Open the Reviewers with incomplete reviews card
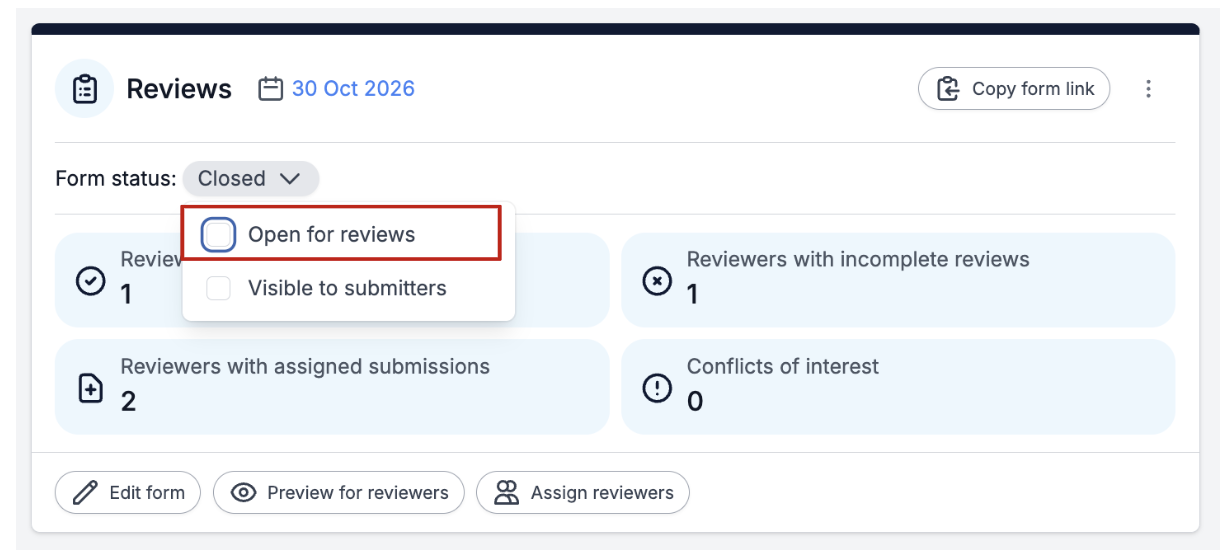This screenshot has height=550, width=1226. (x=898, y=280)
